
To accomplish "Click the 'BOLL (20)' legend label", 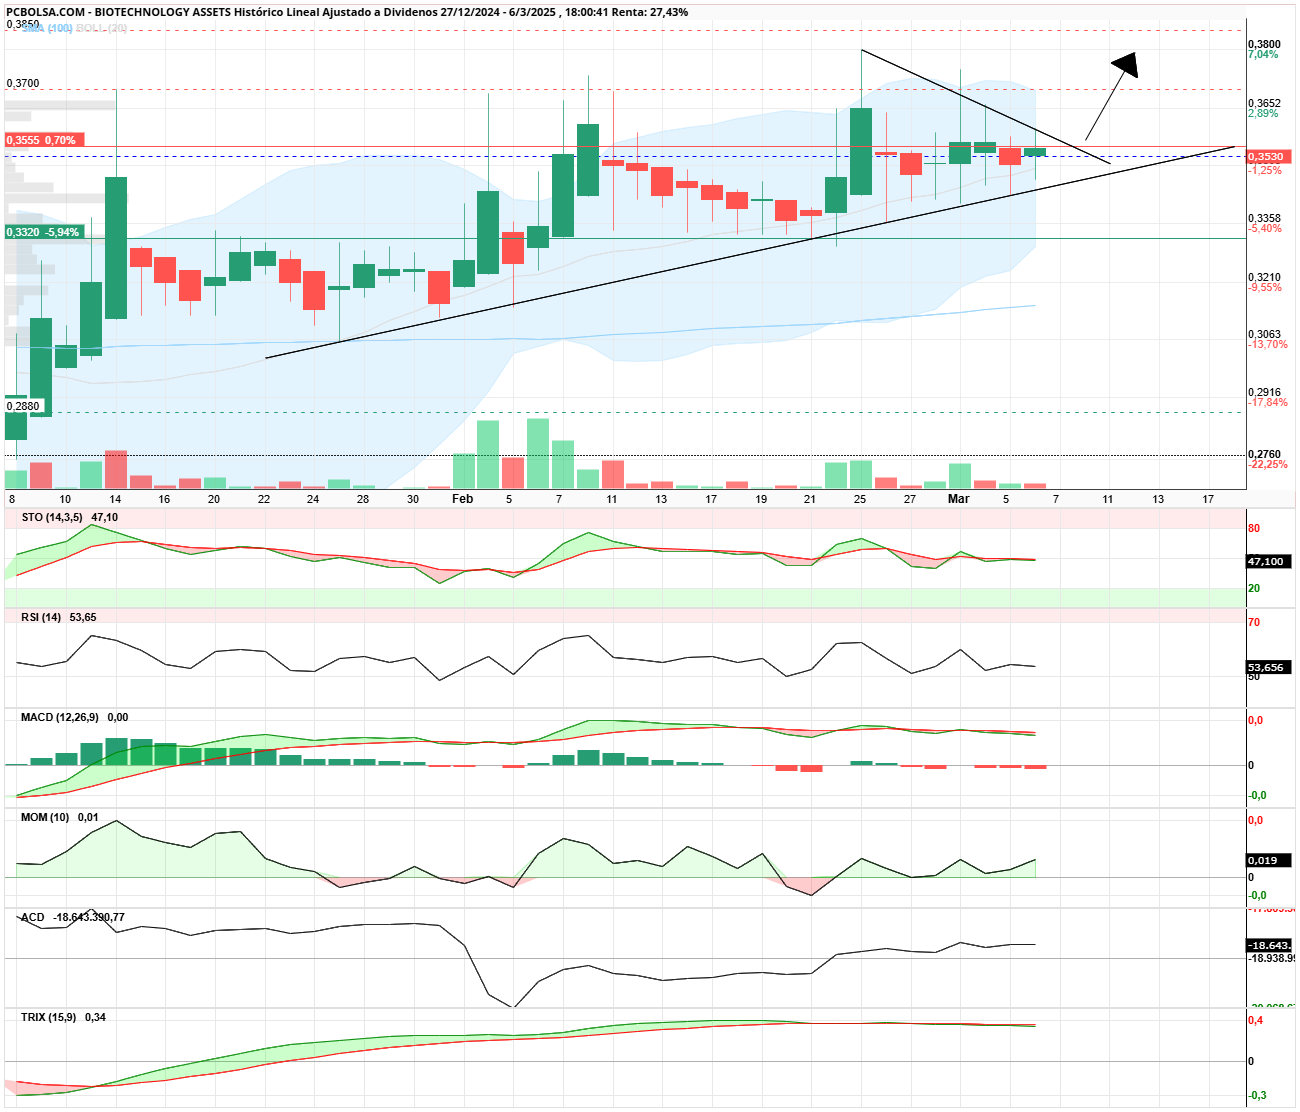I will coord(101,28).
